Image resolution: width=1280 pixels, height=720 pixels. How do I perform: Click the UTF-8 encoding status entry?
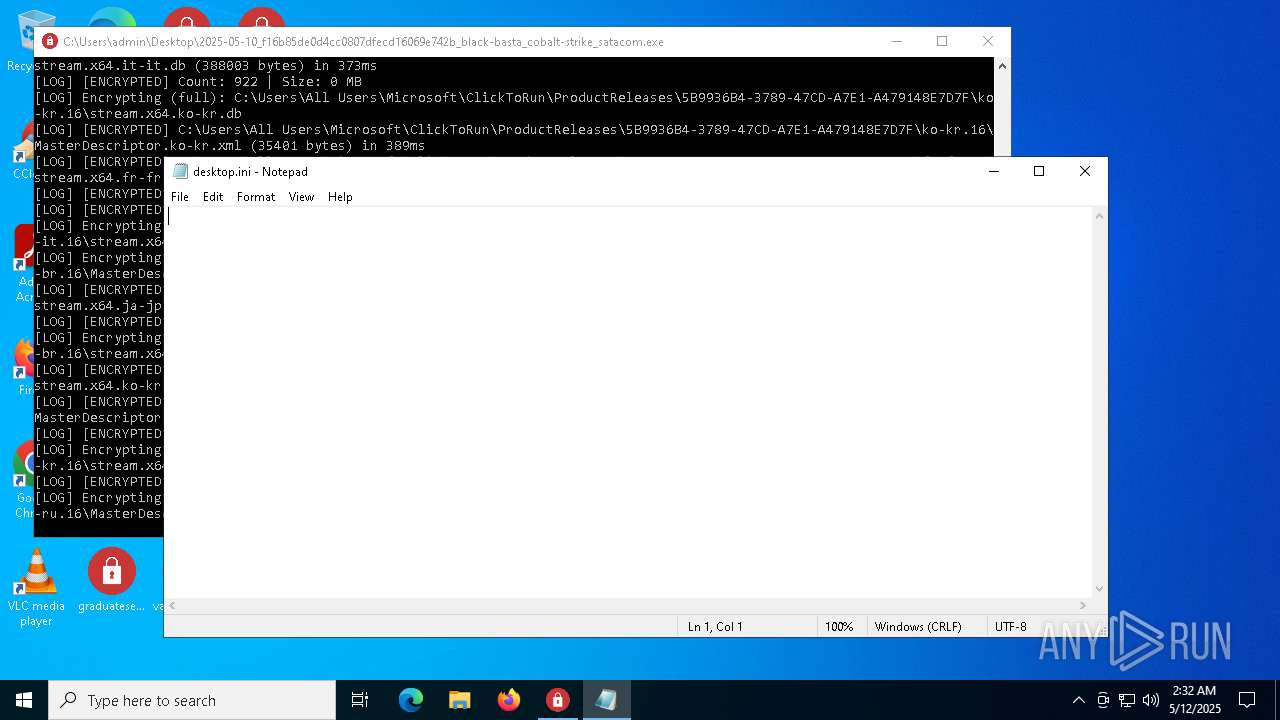pyautogui.click(x=1010, y=627)
